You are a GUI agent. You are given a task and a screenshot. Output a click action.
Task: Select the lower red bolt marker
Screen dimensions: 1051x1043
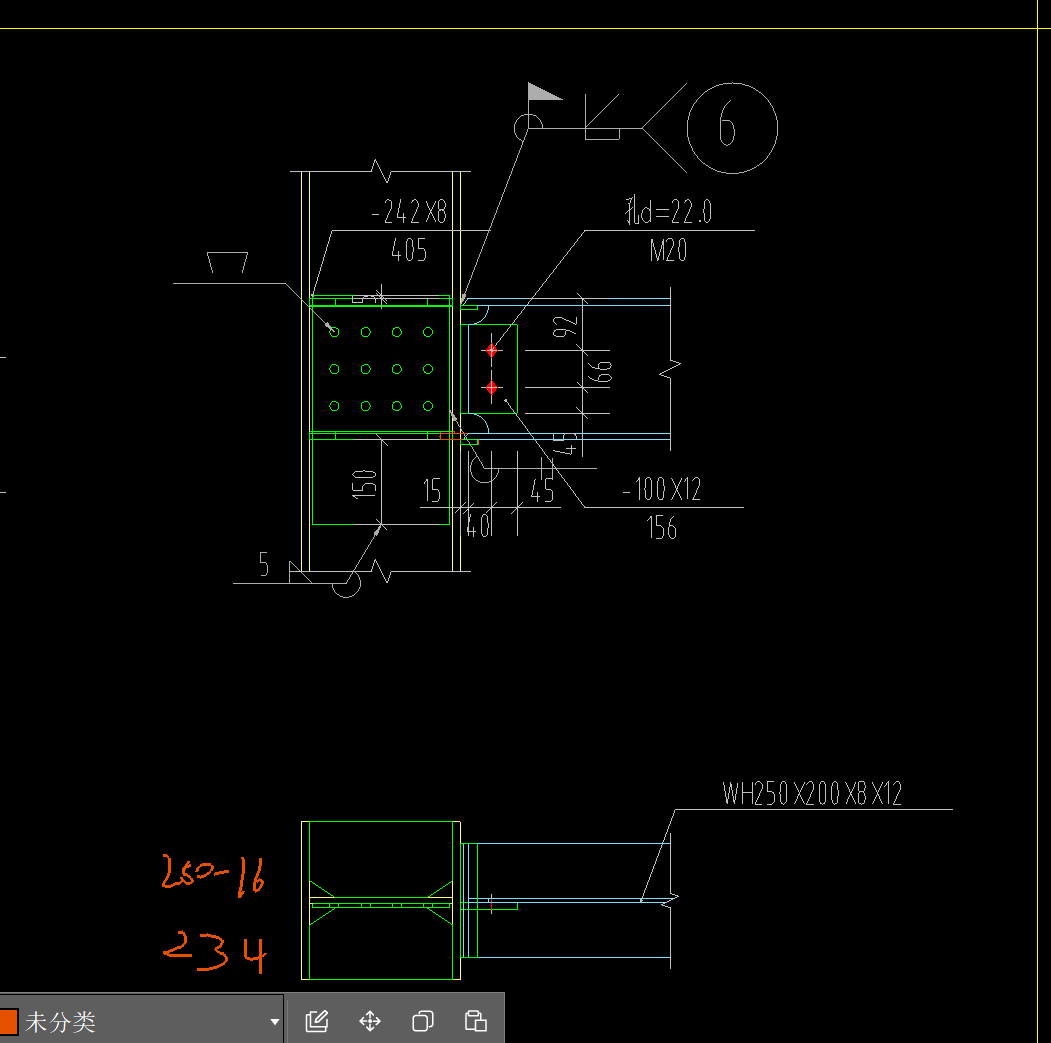point(491,387)
